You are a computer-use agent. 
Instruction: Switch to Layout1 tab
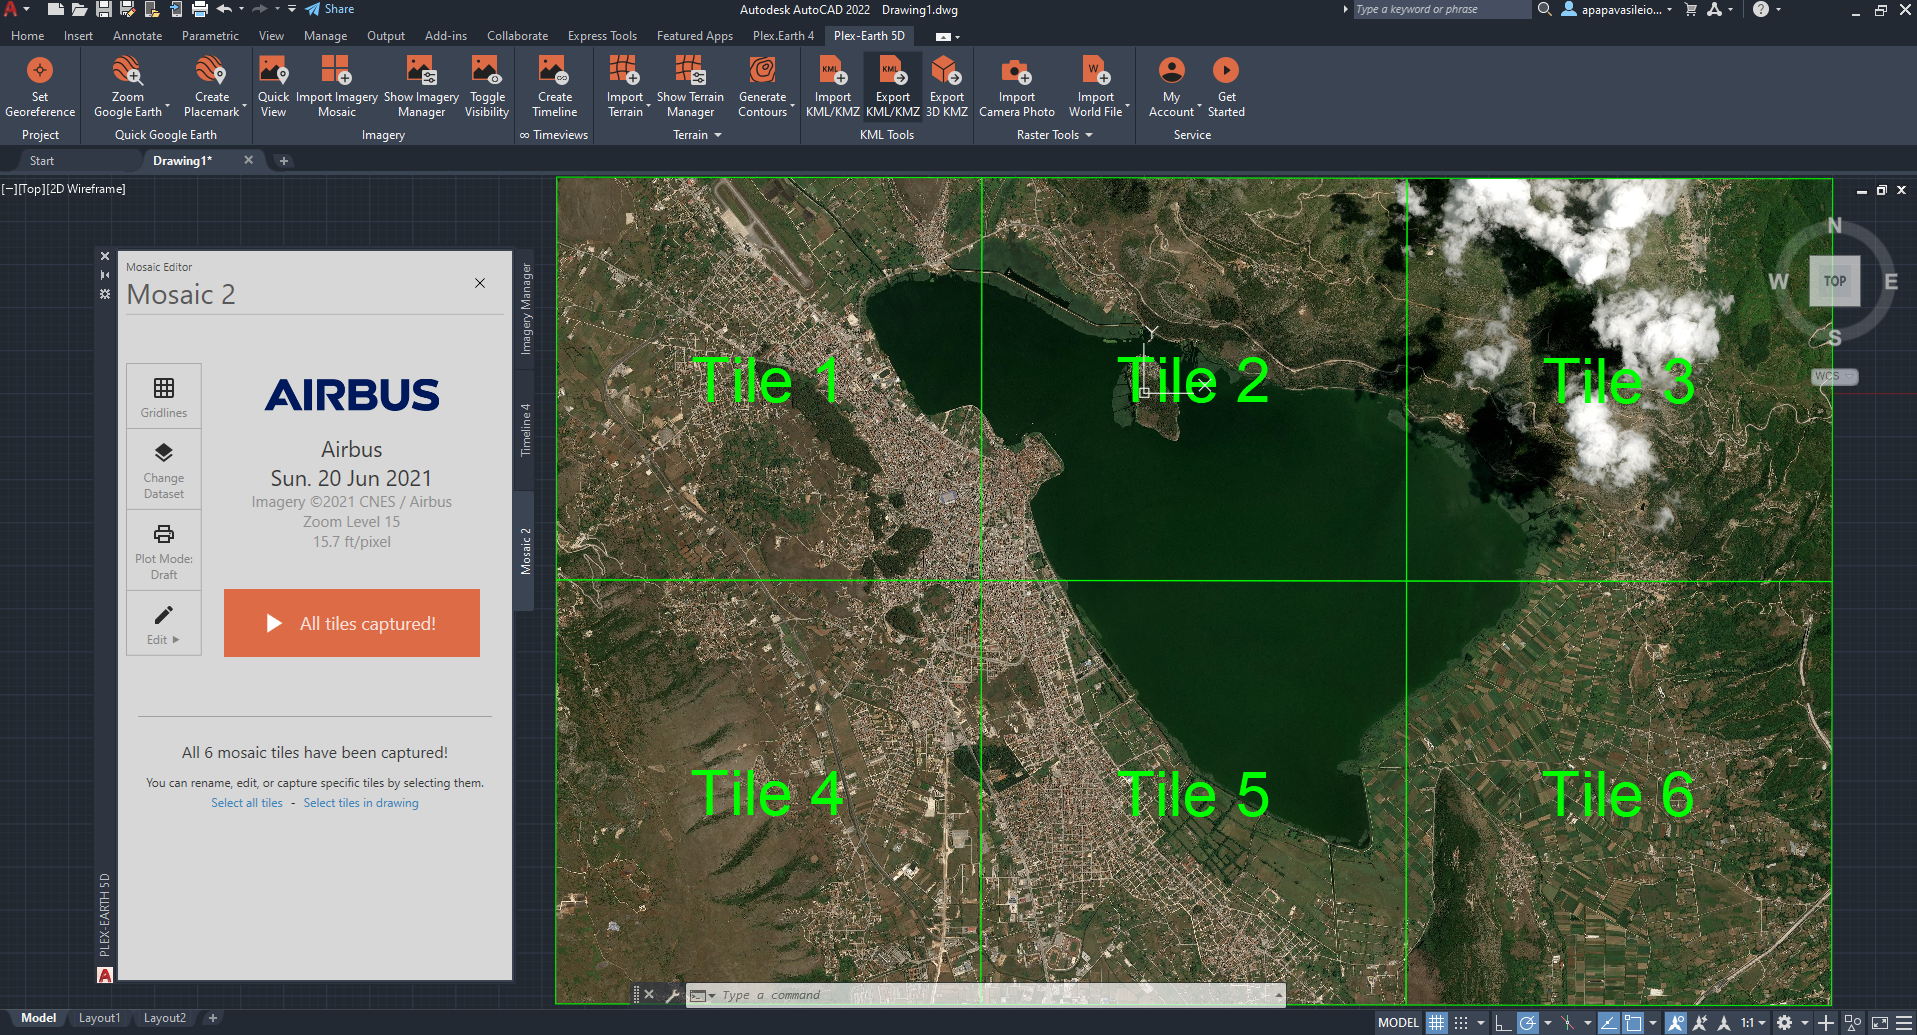(x=99, y=1018)
